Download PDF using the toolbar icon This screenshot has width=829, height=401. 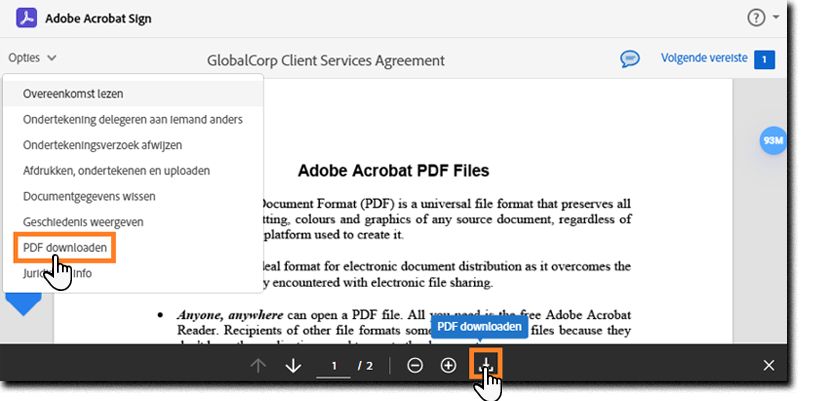pyautogui.click(x=485, y=364)
